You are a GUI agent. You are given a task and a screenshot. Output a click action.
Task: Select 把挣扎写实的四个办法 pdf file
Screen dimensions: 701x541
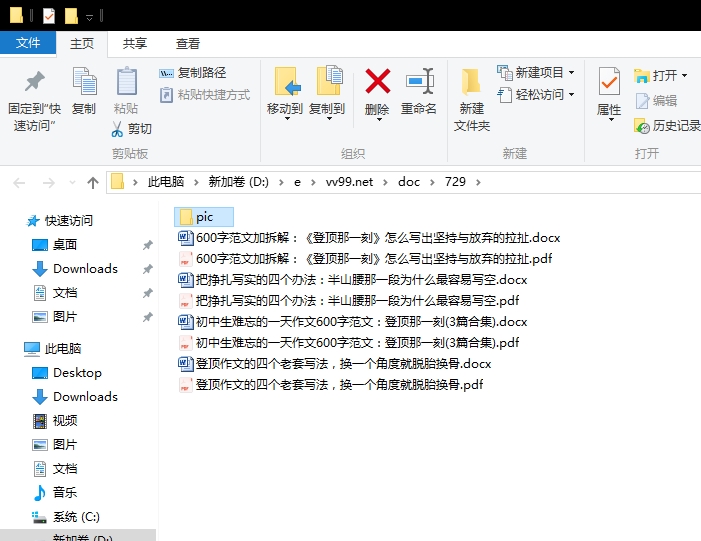(349, 300)
